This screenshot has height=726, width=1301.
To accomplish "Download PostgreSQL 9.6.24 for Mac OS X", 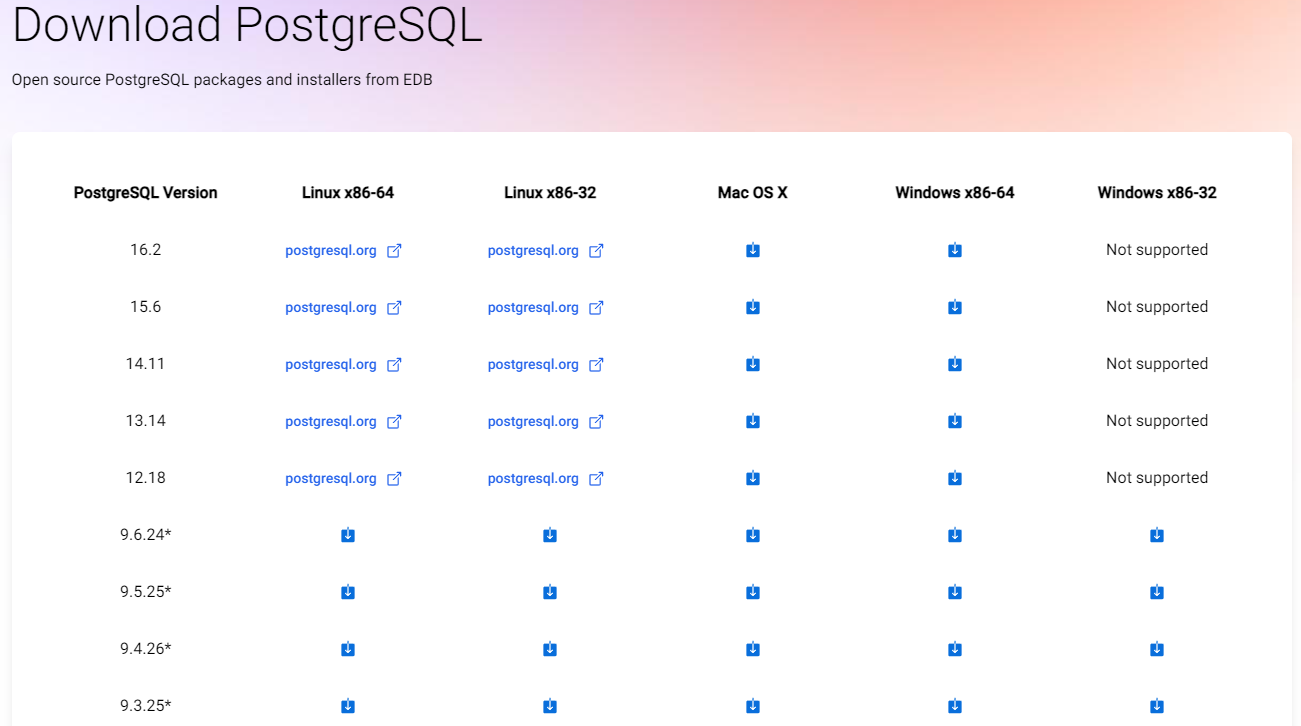I will coord(753,535).
